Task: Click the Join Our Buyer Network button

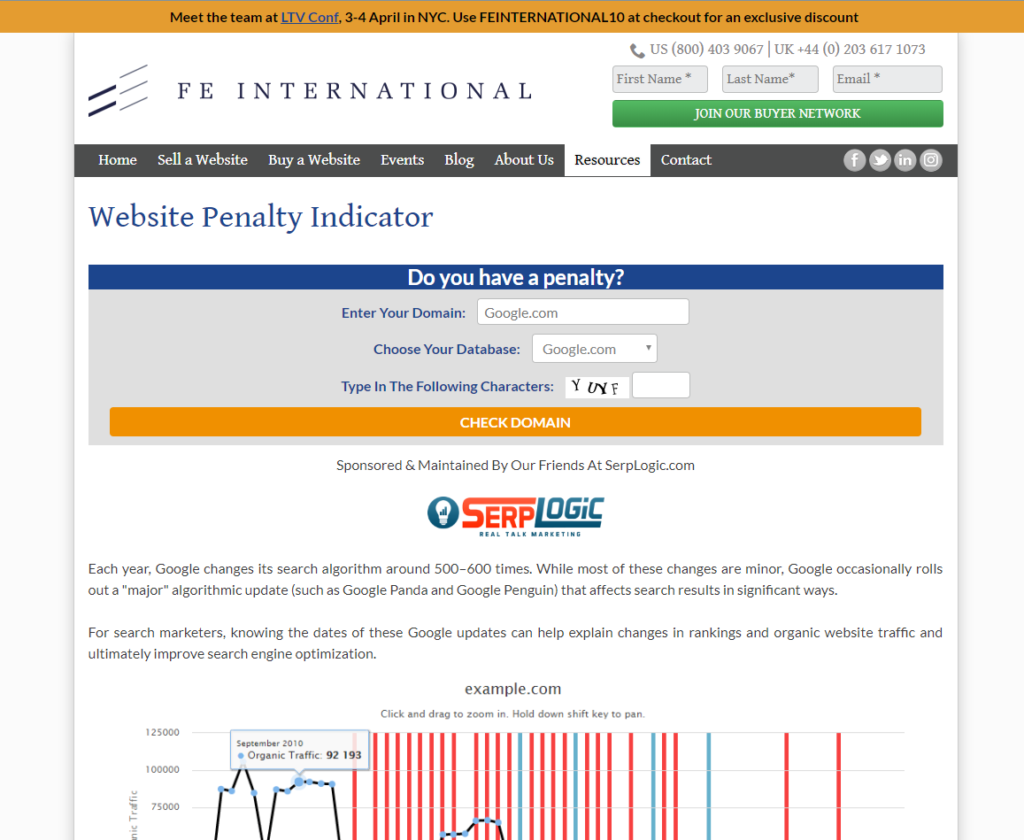Action: (x=778, y=114)
